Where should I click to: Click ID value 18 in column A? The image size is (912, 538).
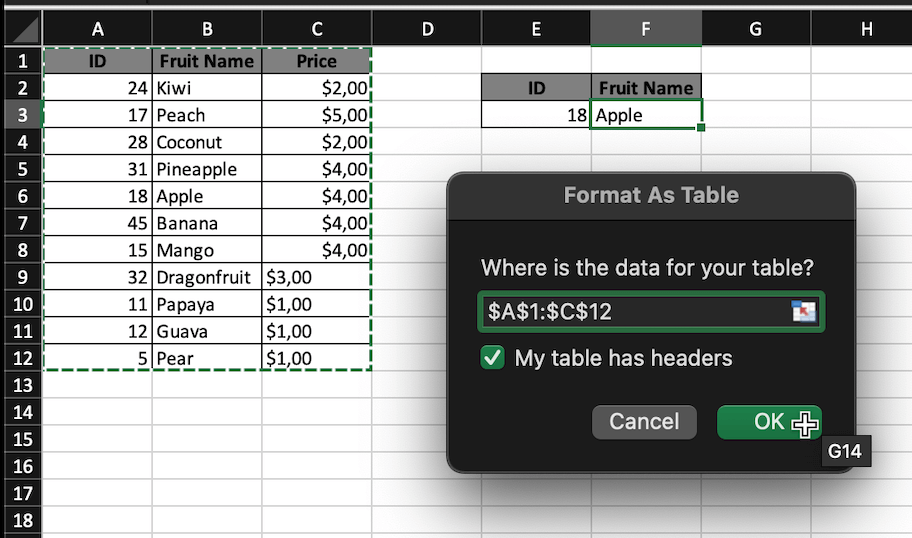(98, 196)
